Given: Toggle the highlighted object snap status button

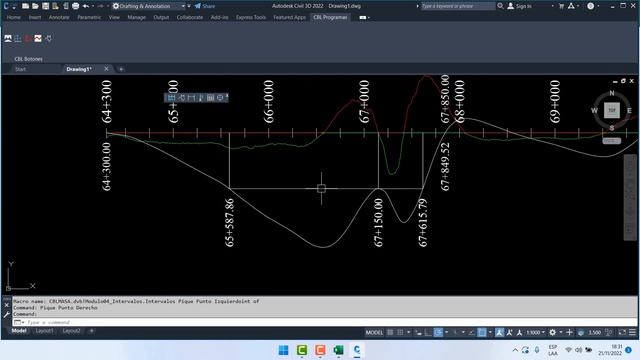Looking at the screenshot, I should click(x=482, y=333).
